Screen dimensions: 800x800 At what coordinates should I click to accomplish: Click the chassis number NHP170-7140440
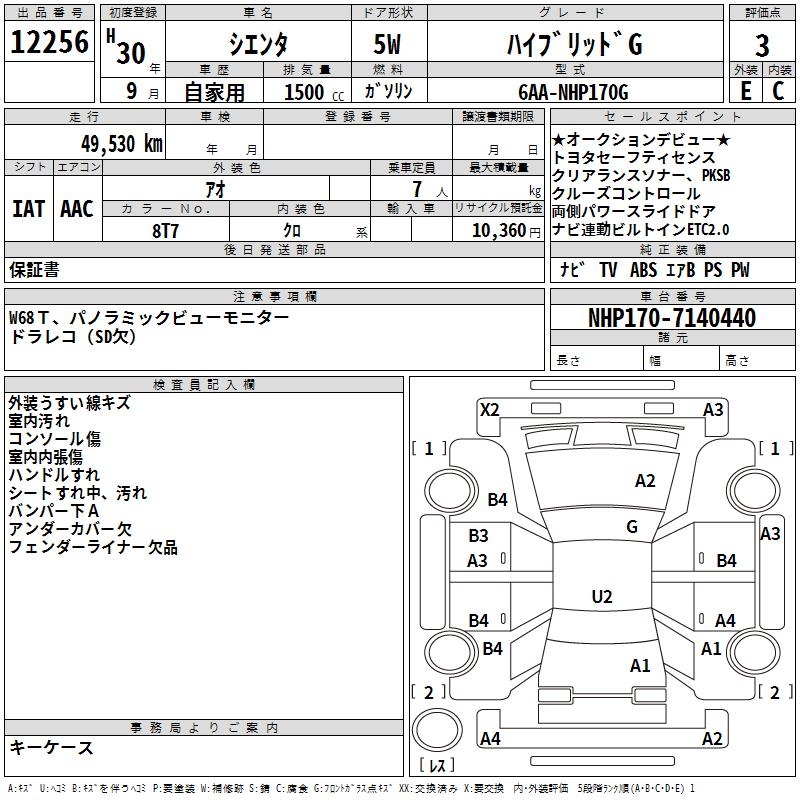[672, 317]
